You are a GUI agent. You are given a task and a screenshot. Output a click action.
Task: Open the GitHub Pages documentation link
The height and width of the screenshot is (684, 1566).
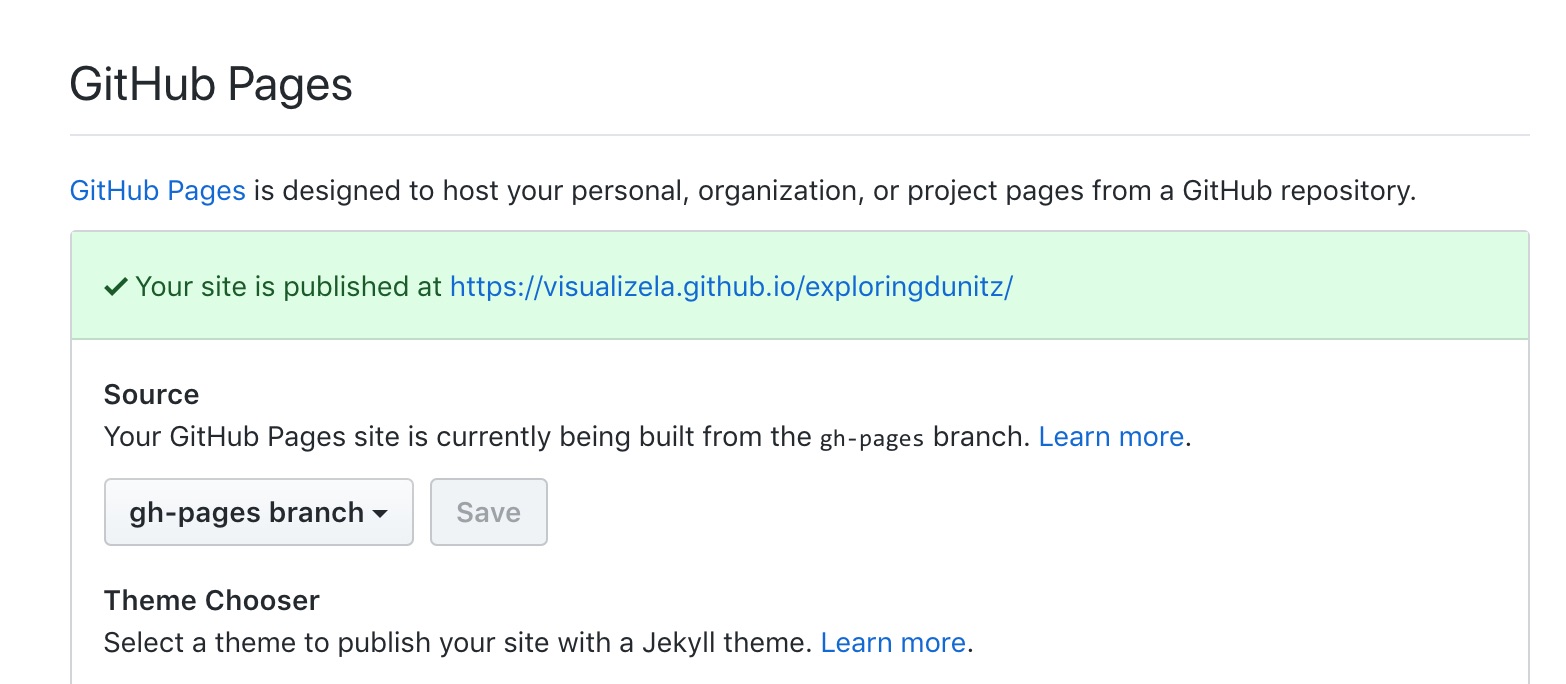pos(157,190)
